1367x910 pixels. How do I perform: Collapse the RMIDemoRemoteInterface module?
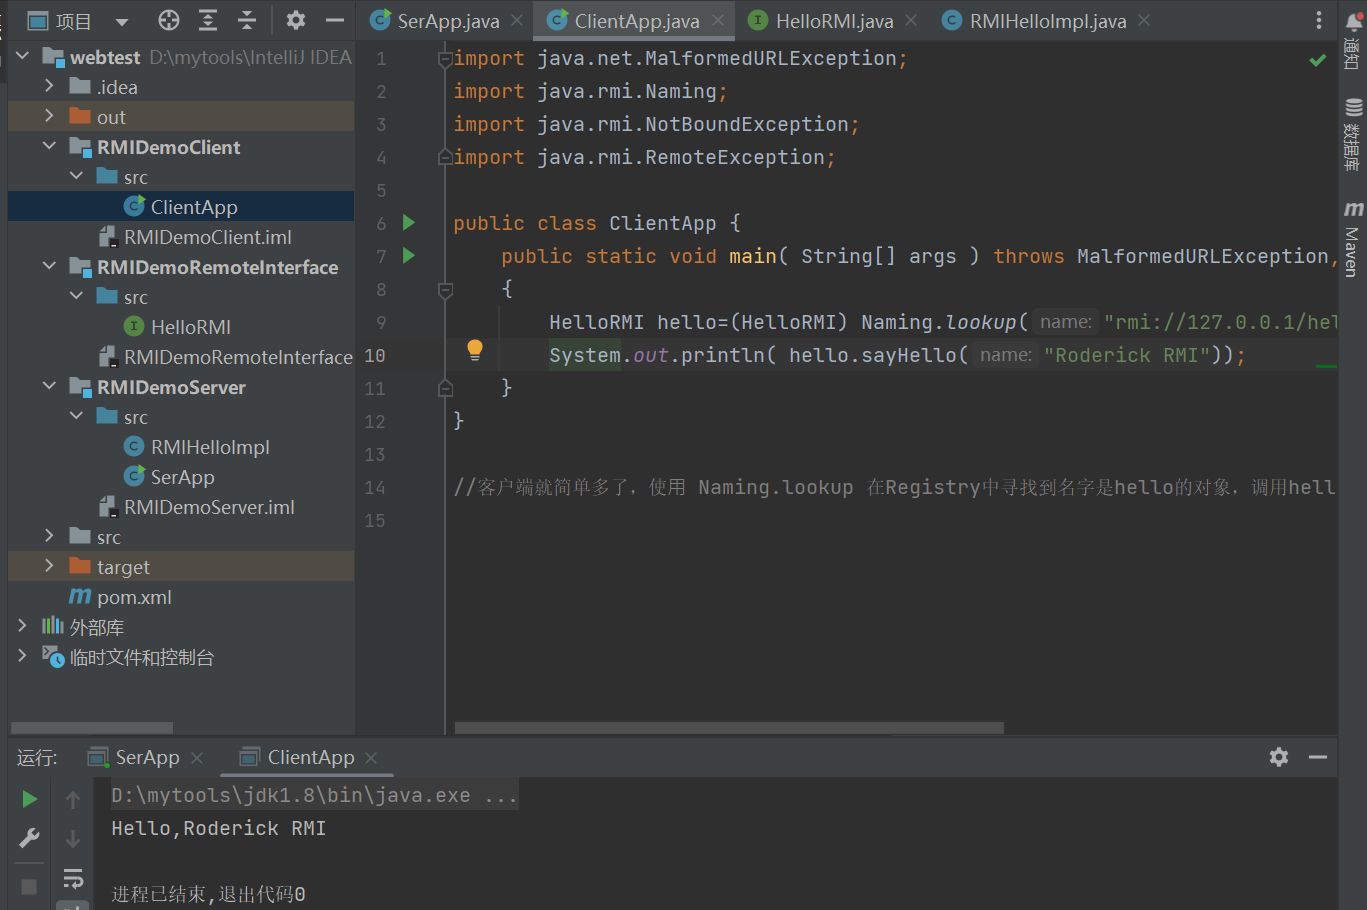click(49, 267)
